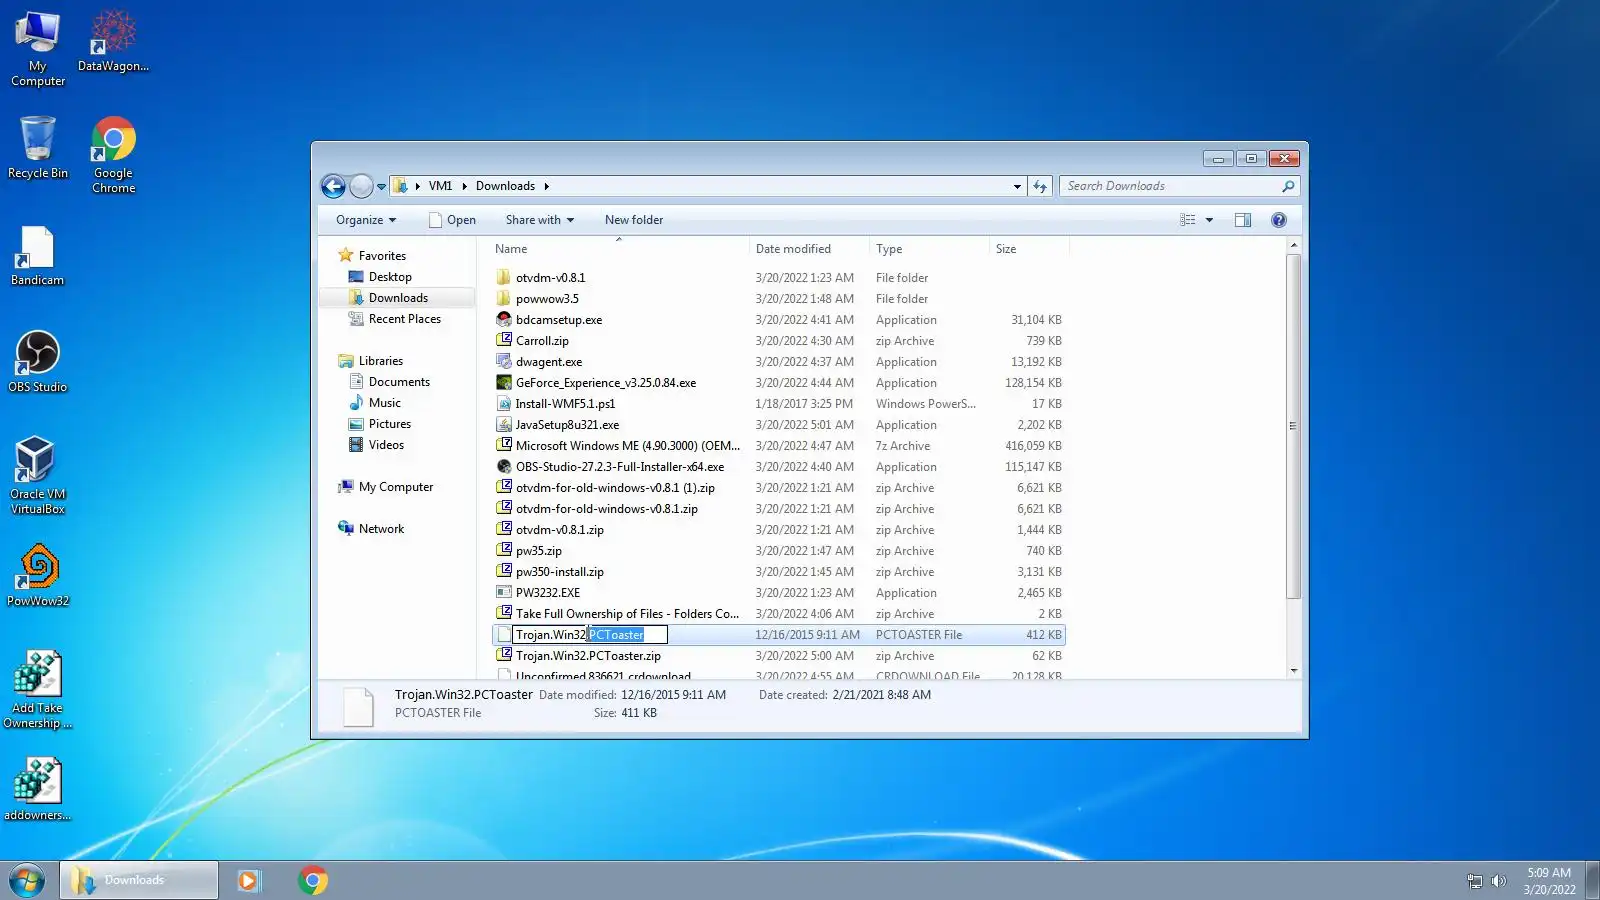Click in the Search Downloads field
The image size is (1600, 900).
(1170, 186)
